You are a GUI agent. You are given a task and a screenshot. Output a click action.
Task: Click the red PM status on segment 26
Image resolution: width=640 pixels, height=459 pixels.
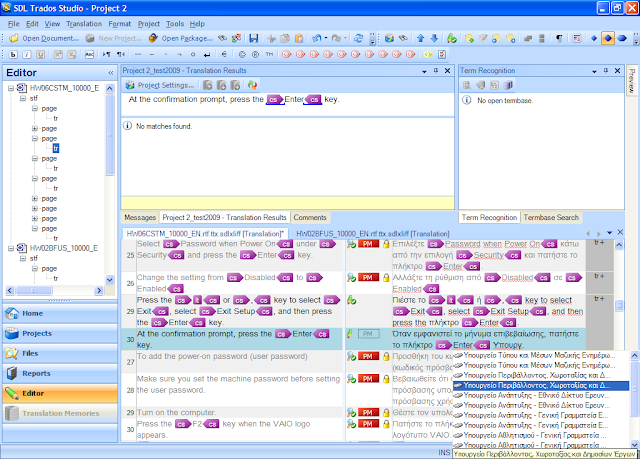tap(368, 277)
